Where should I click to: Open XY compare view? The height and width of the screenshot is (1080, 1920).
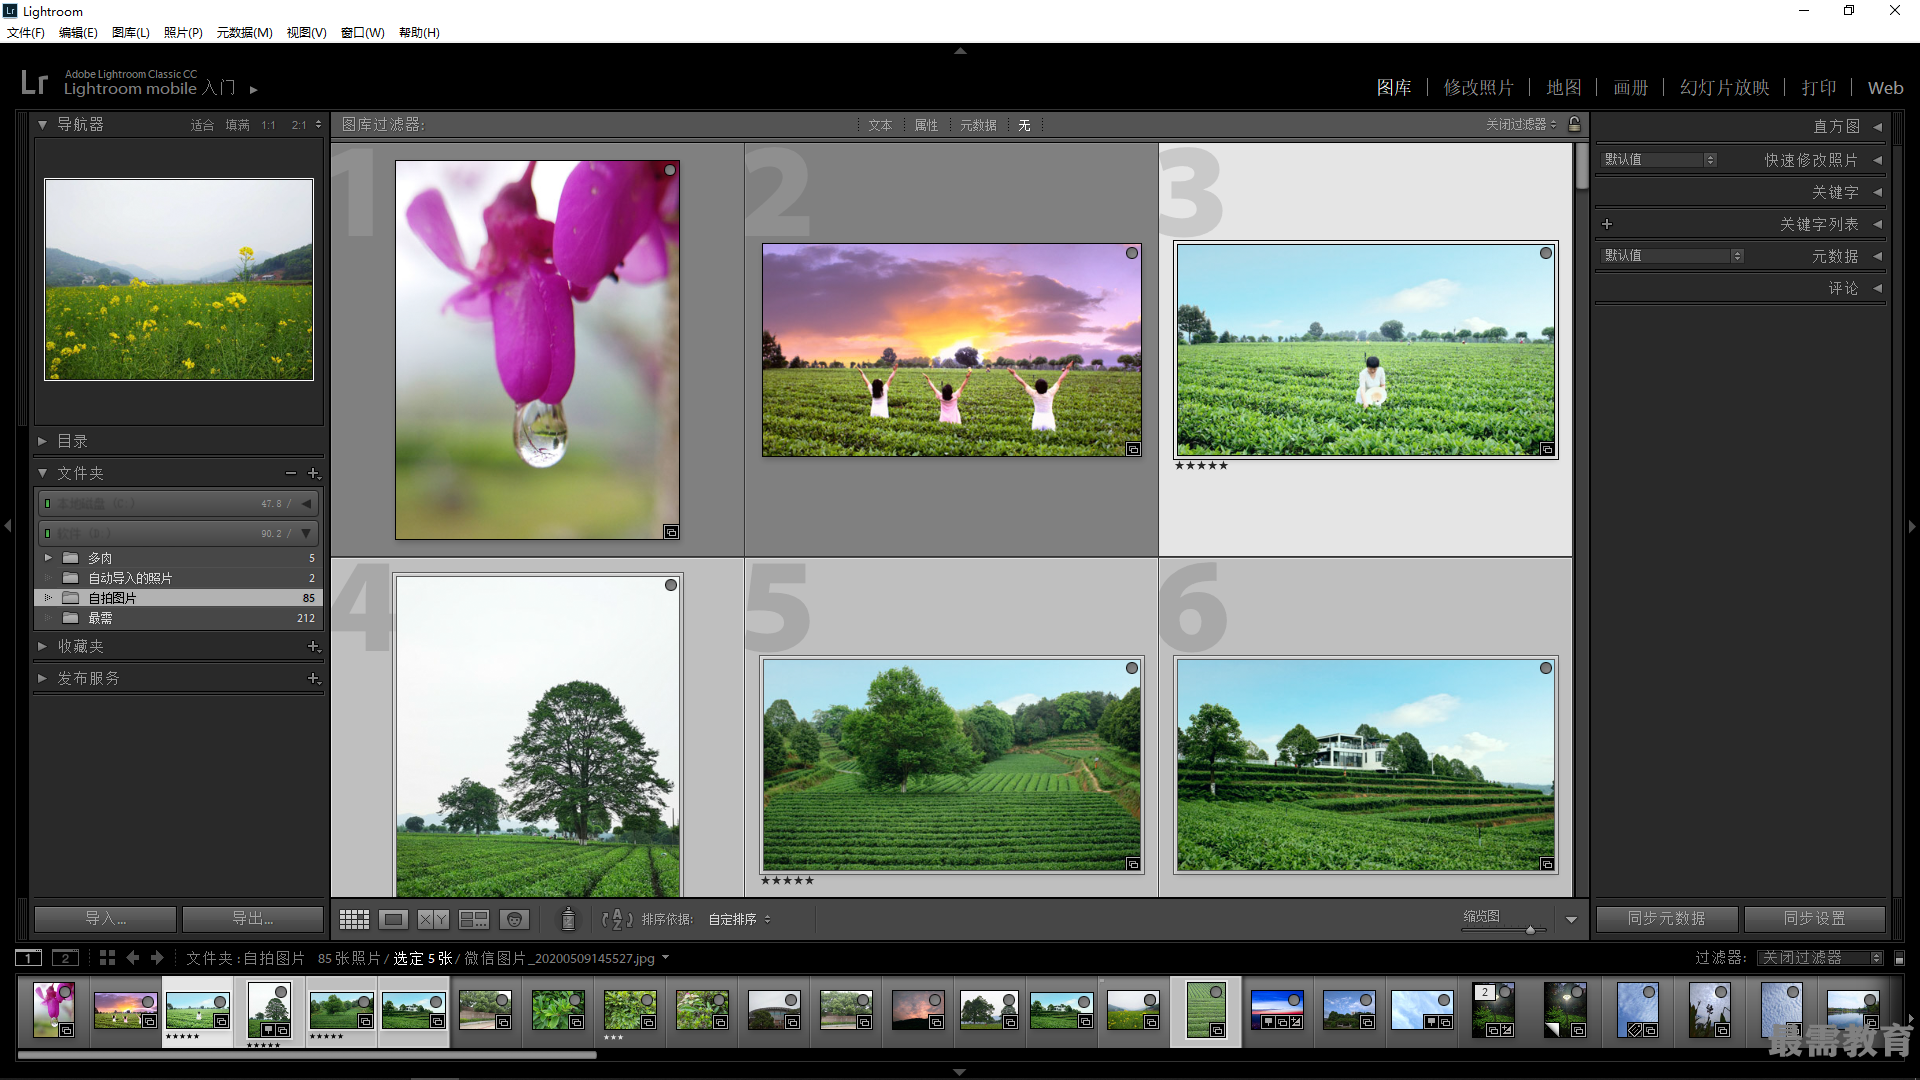click(433, 919)
